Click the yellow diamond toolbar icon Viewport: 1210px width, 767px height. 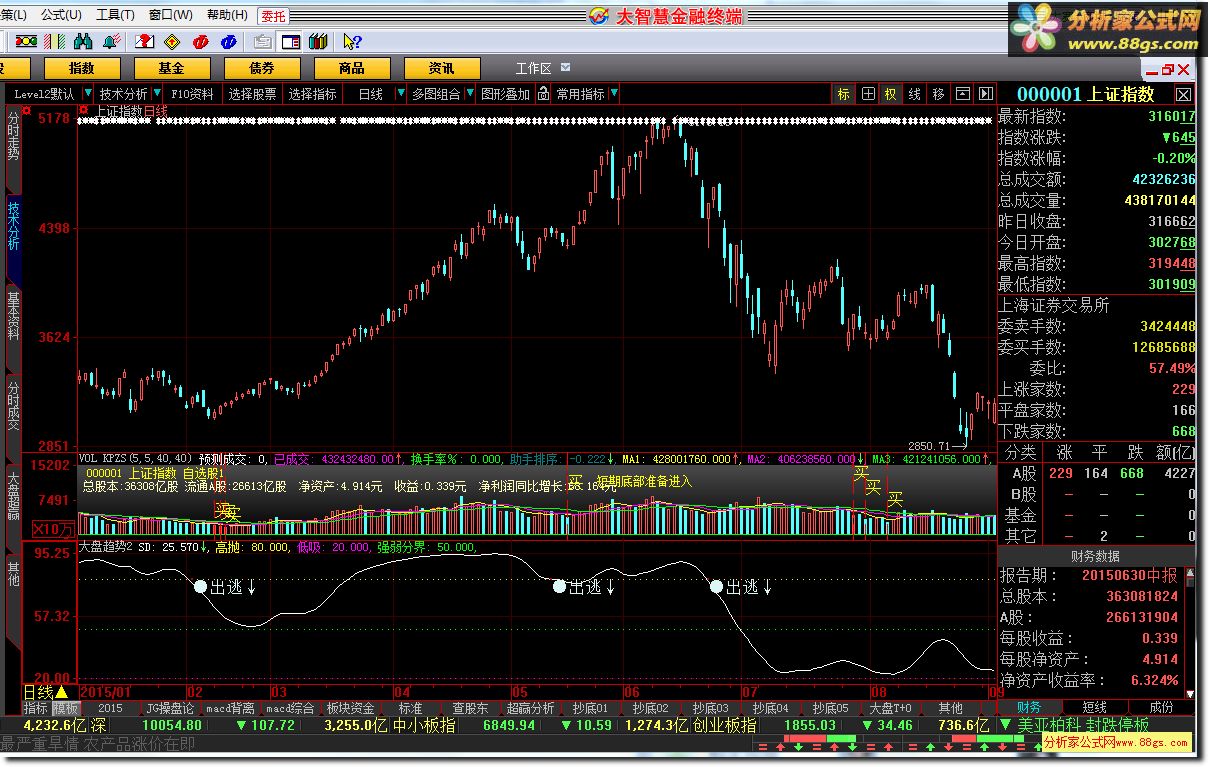[x=172, y=41]
